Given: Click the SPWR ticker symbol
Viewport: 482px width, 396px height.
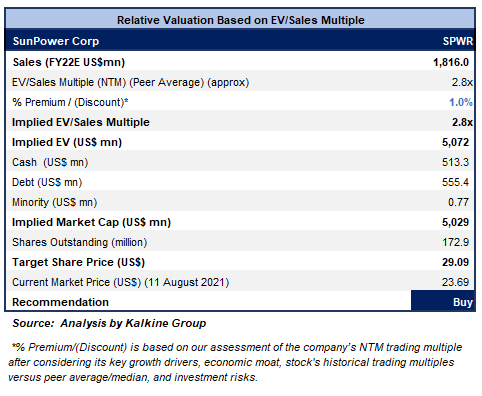Looking at the screenshot, I should click(x=458, y=41).
